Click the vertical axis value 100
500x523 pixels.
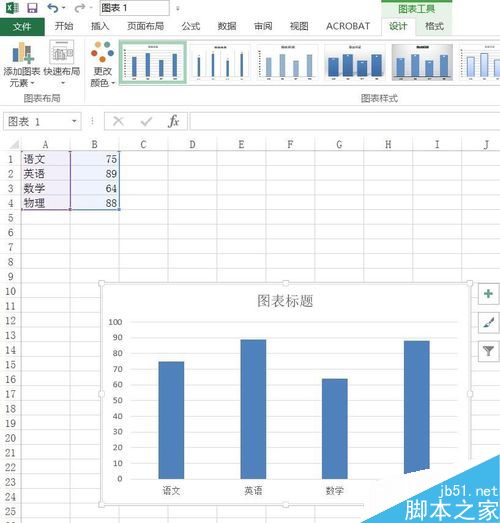115,322
